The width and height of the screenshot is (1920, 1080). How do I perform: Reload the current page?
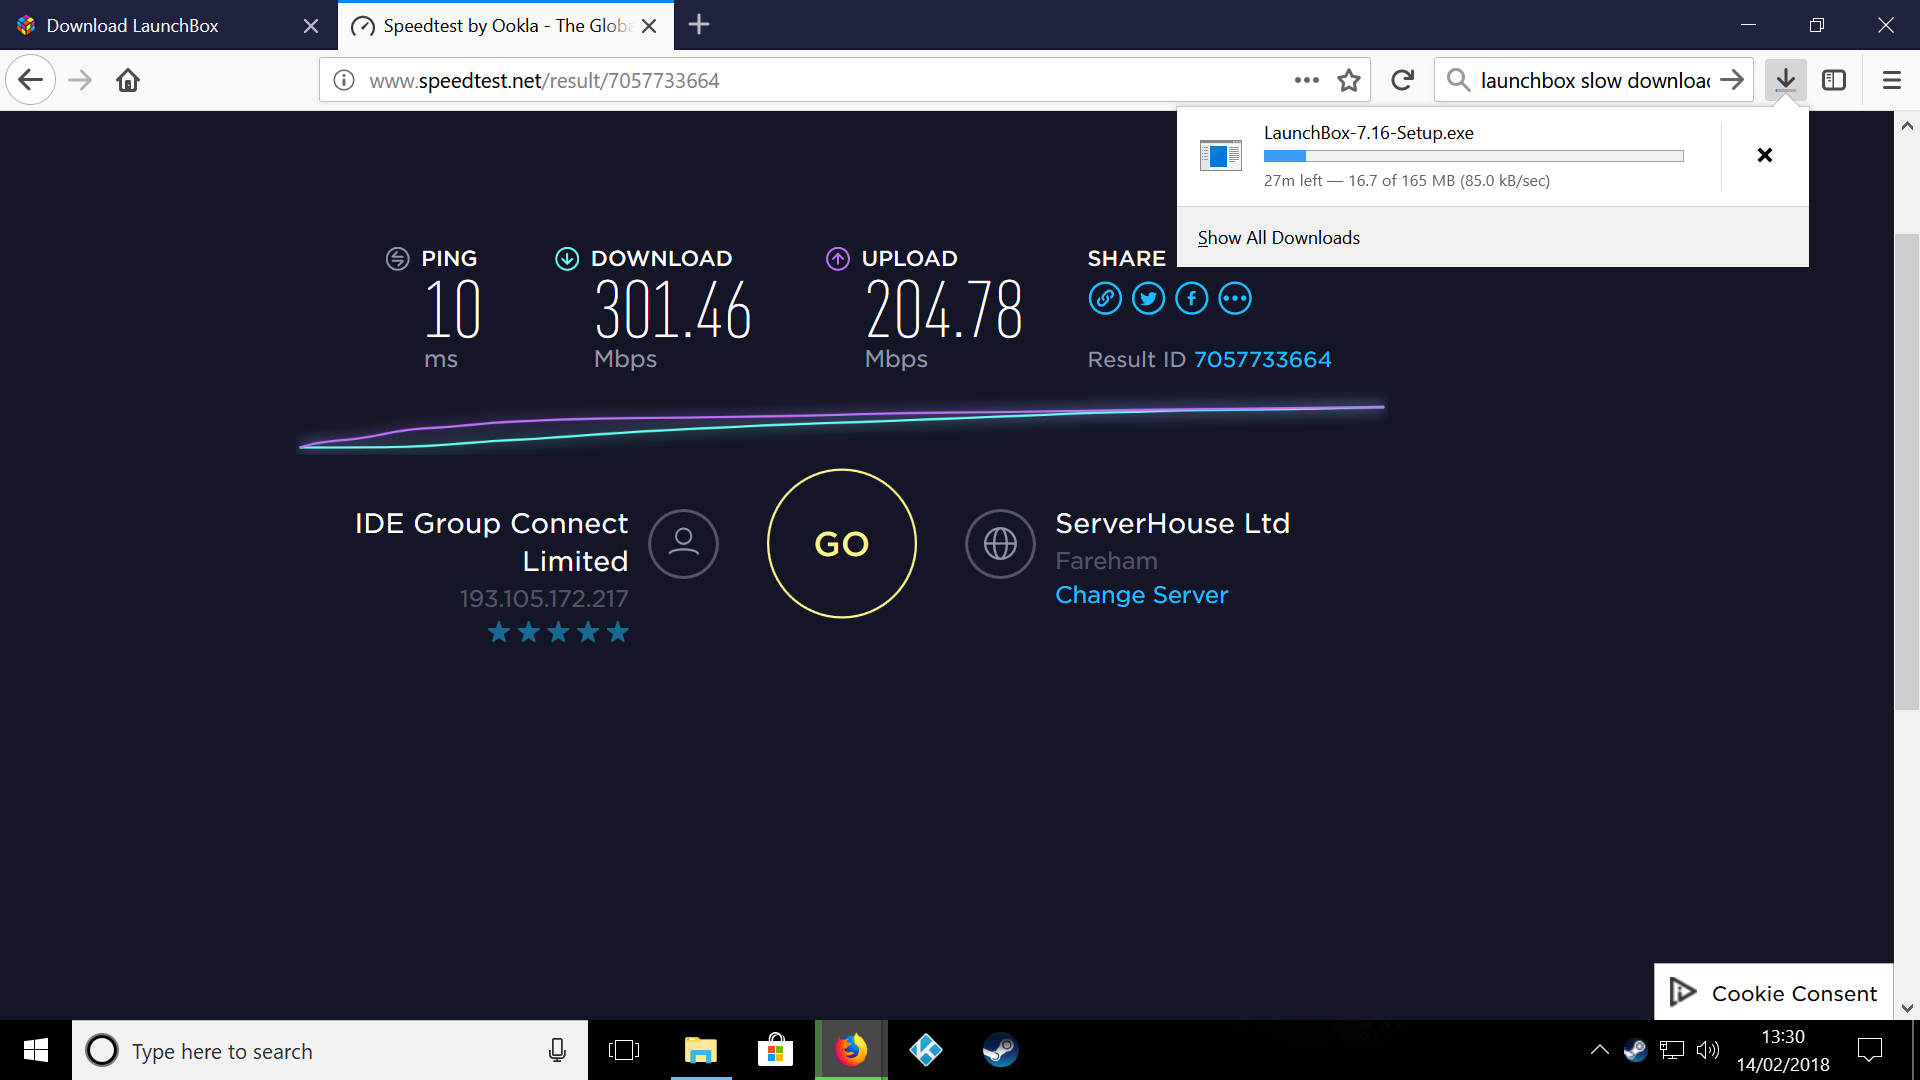(1403, 80)
